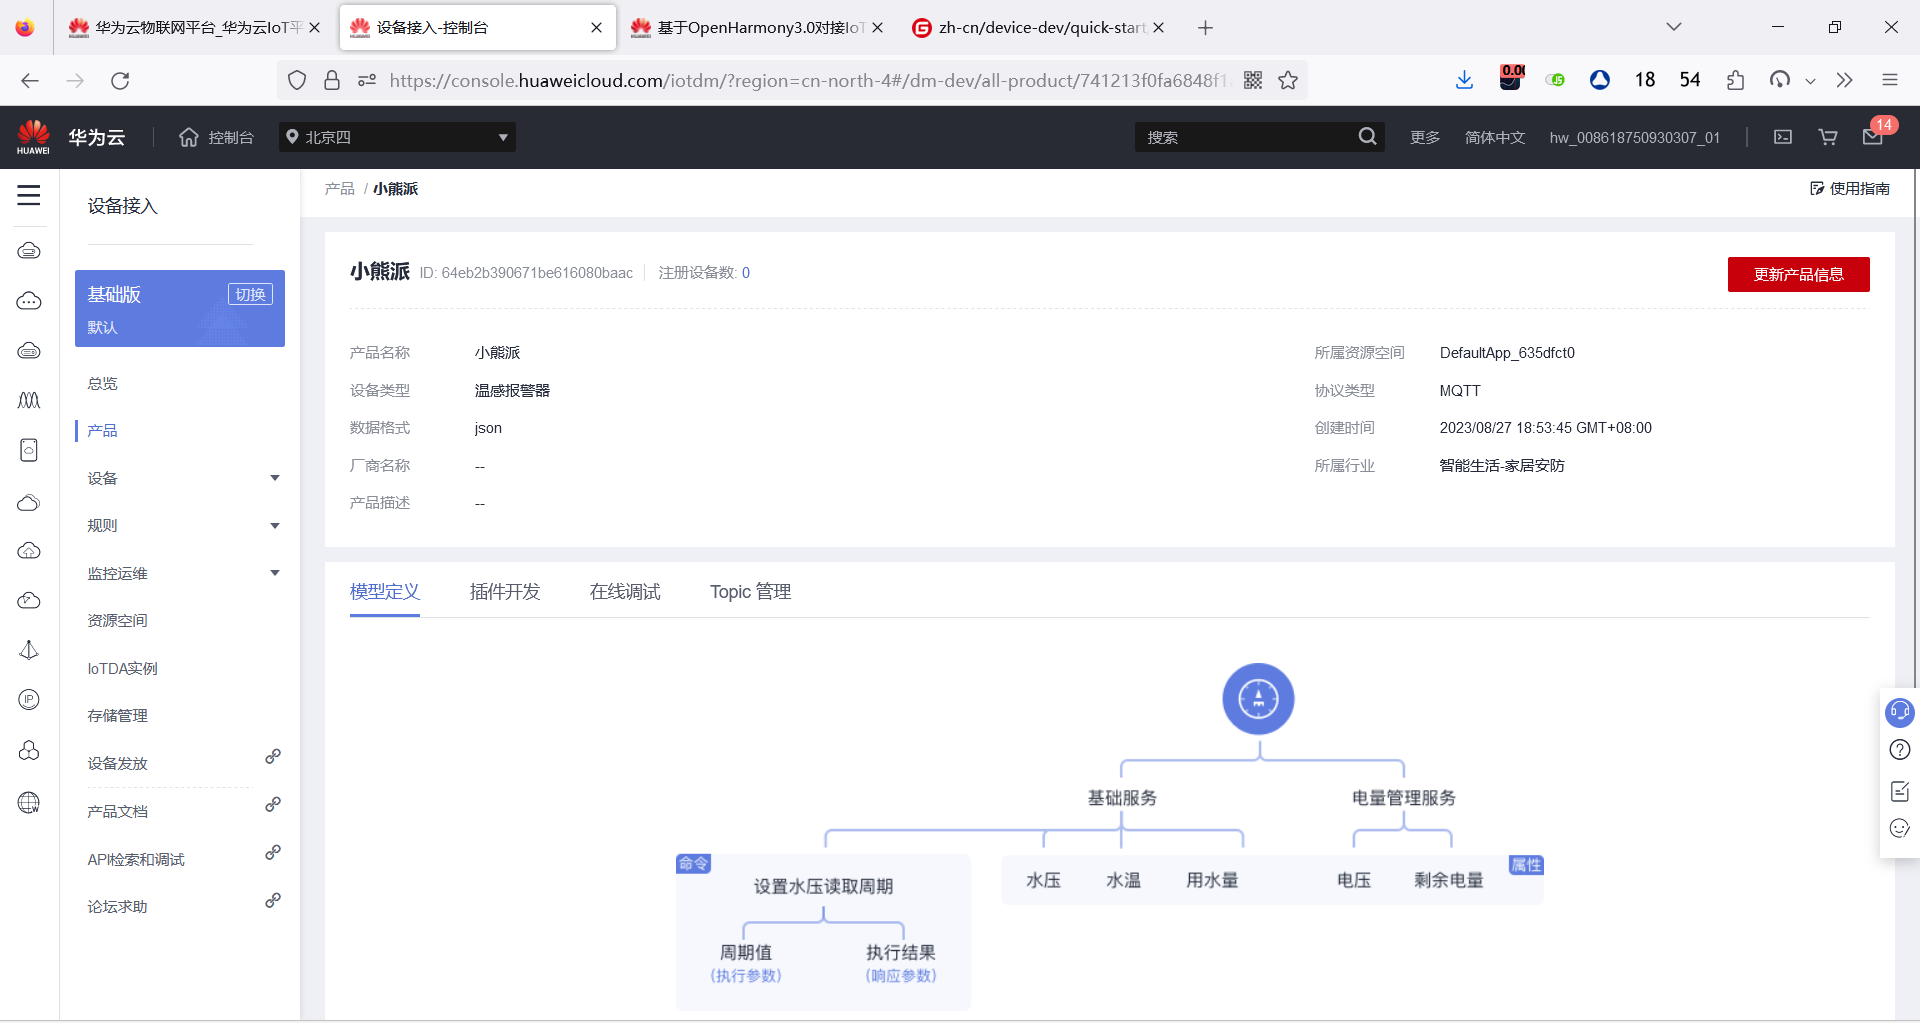Open the shopping cart in the top bar
The image size is (1920, 1023).
pyautogui.click(x=1827, y=137)
